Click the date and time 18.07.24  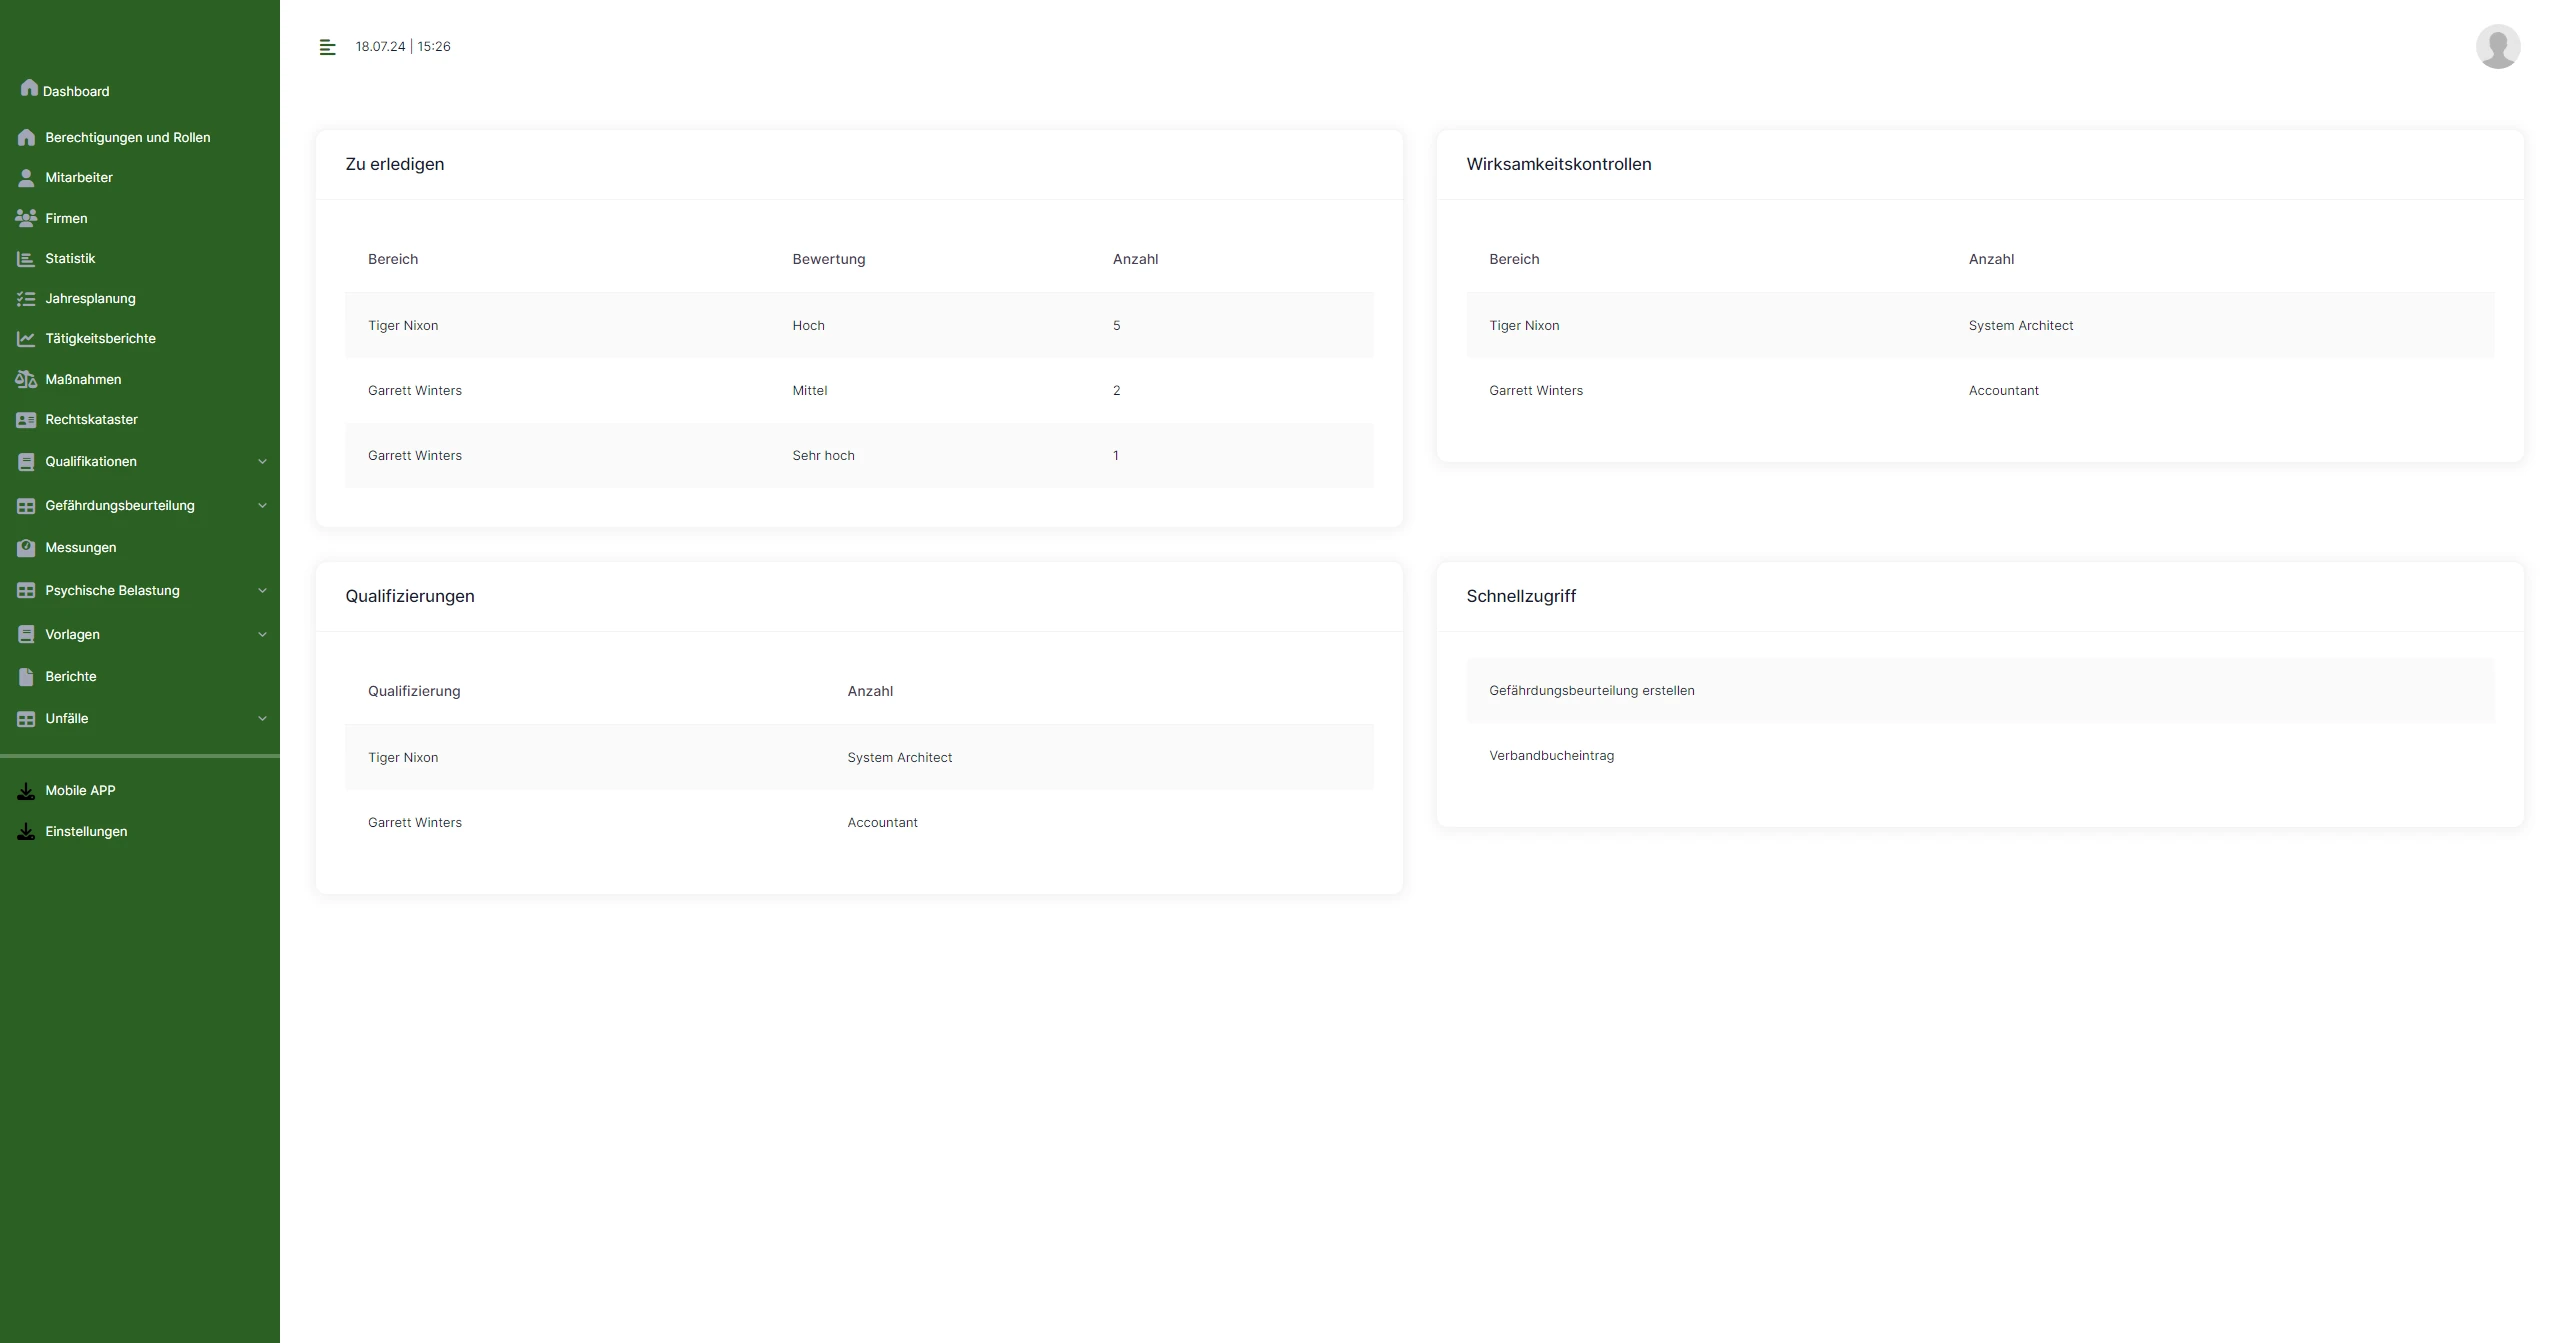pos(403,47)
